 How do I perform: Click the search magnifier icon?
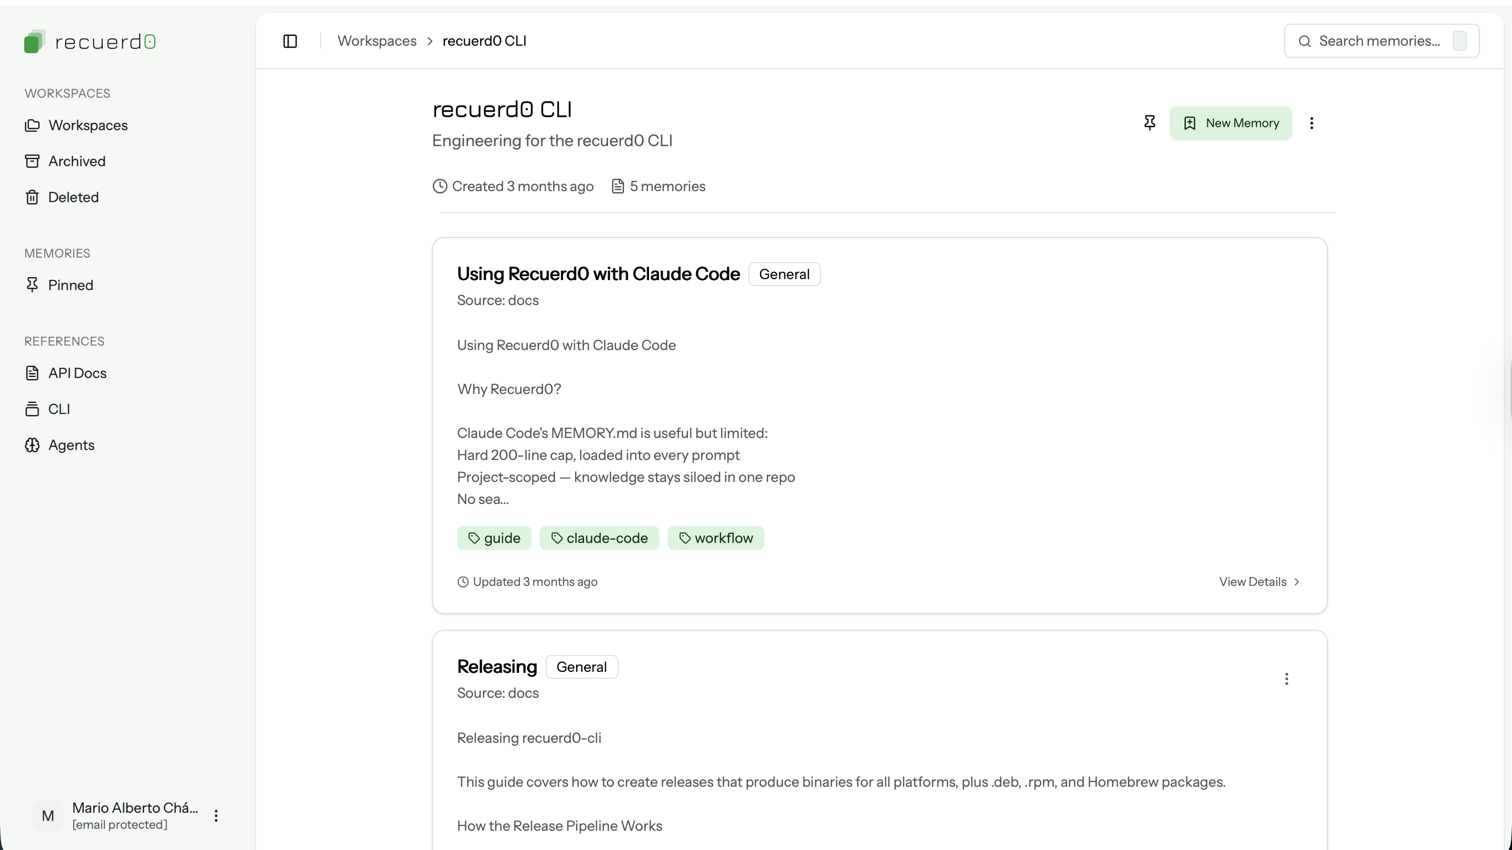tap(1304, 41)
